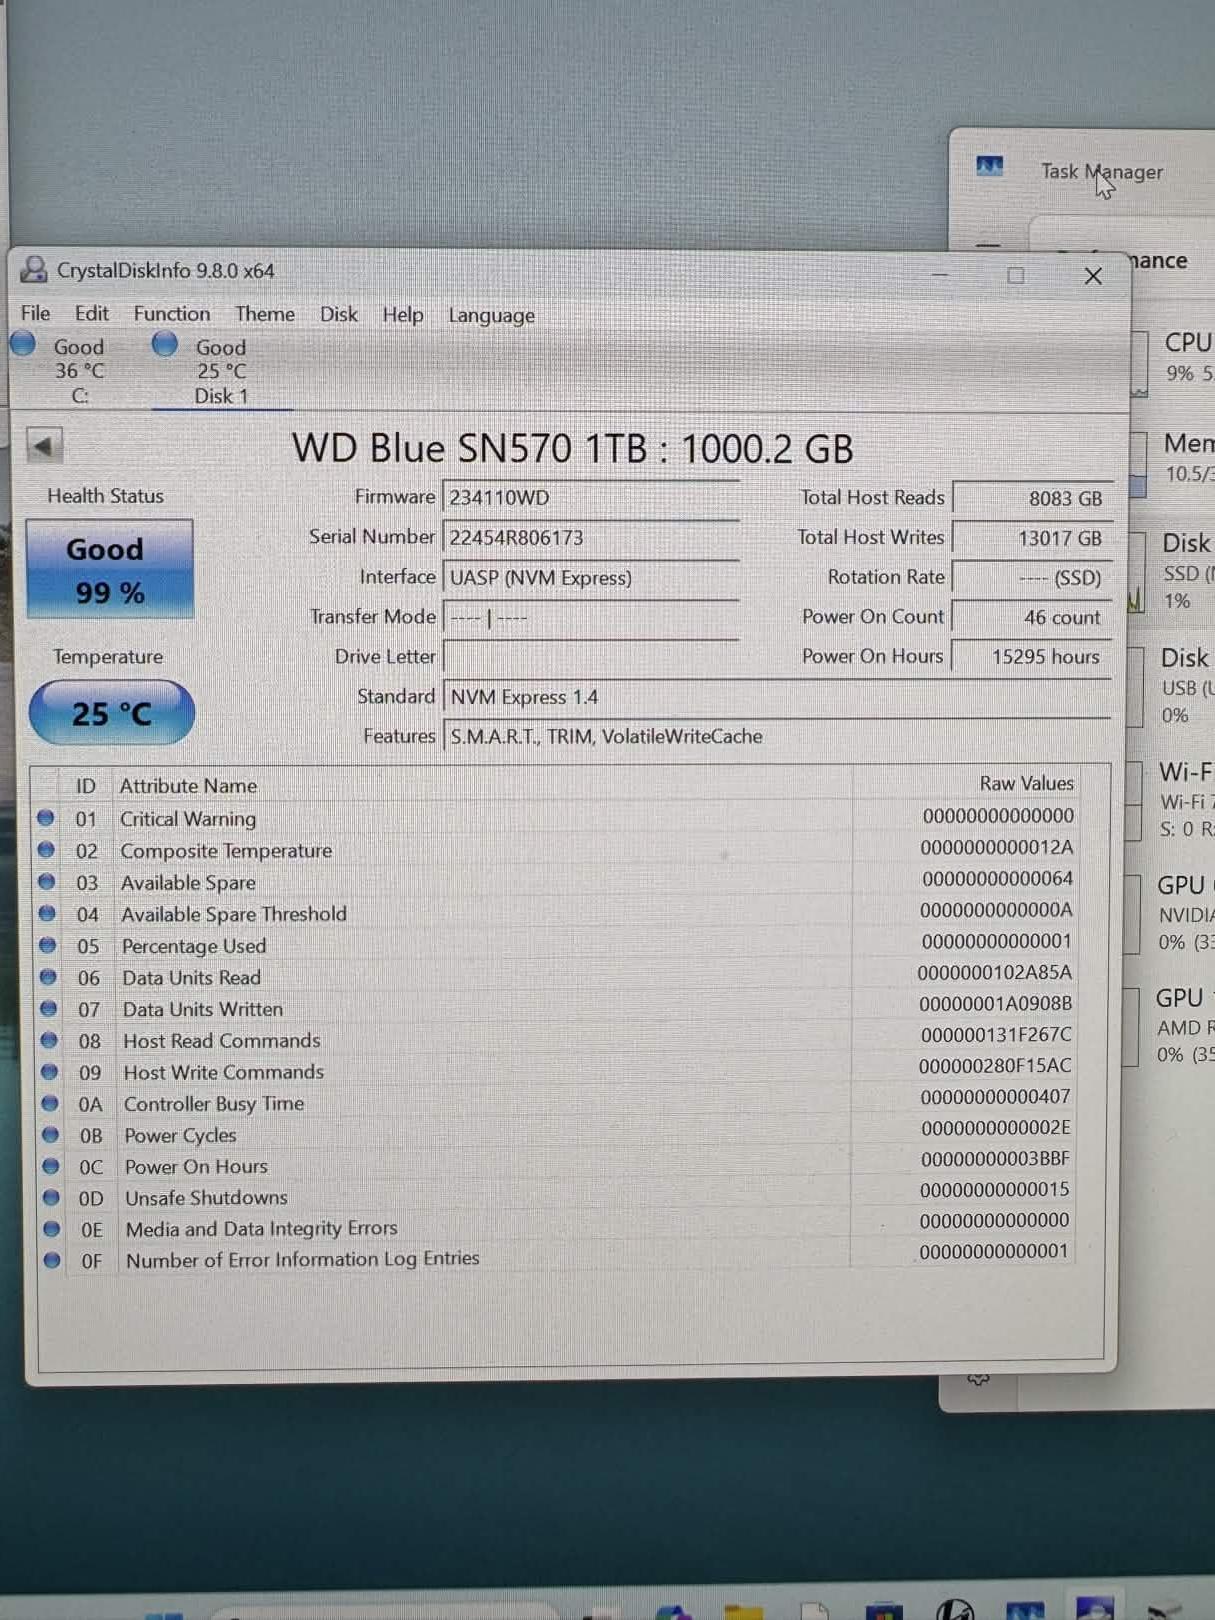The height and width of the screenshot is (1620, 1215).
Task: Click status dot for Data Units Written row
Action: (48, 1008)
